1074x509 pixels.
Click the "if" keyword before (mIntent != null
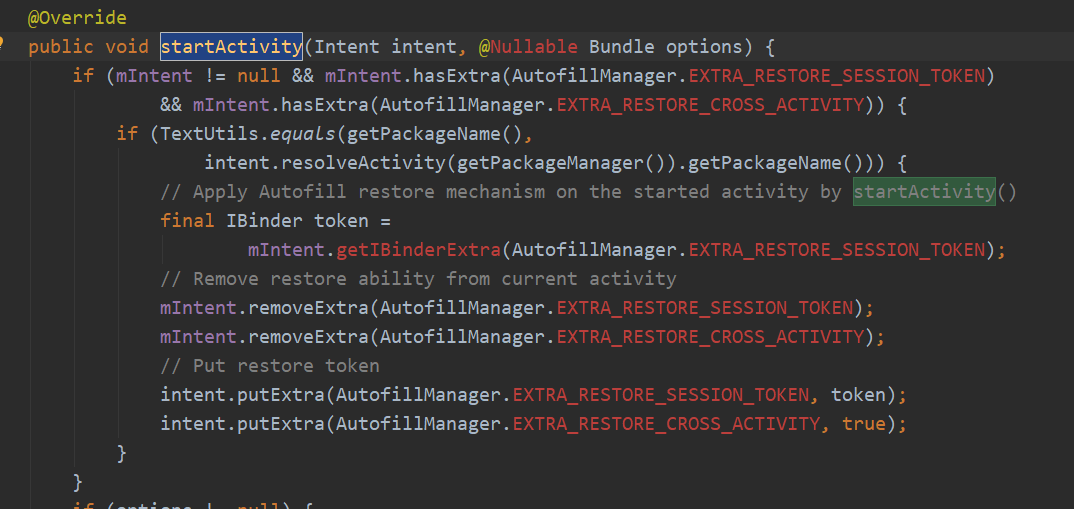pyautogui.click(x=84, y=76)
